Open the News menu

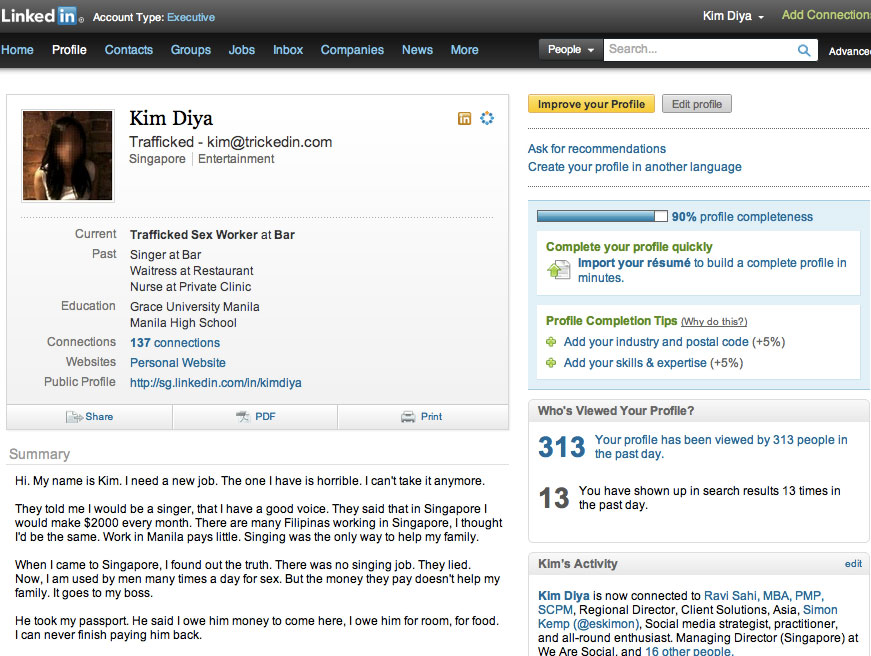click(417, 50)
